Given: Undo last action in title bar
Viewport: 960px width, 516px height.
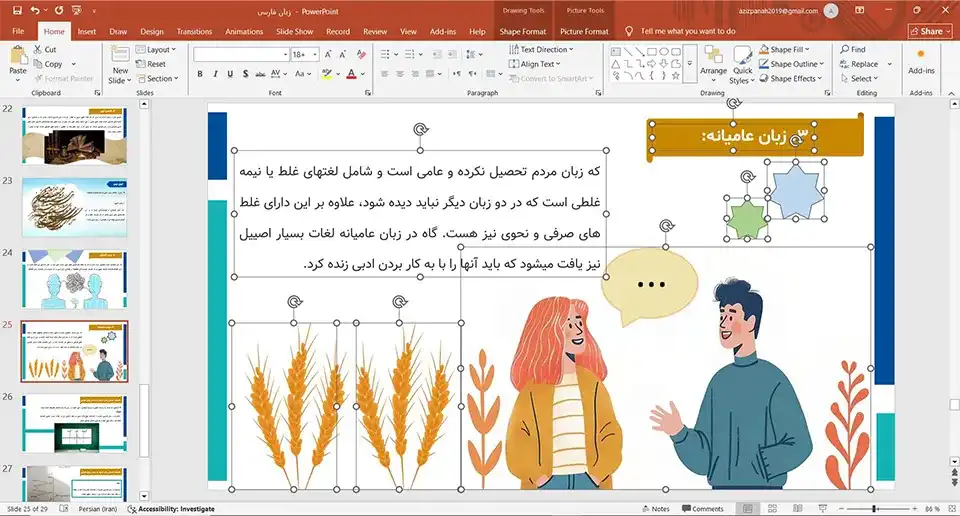Looking at the screenshot, I should coord(35,10).
